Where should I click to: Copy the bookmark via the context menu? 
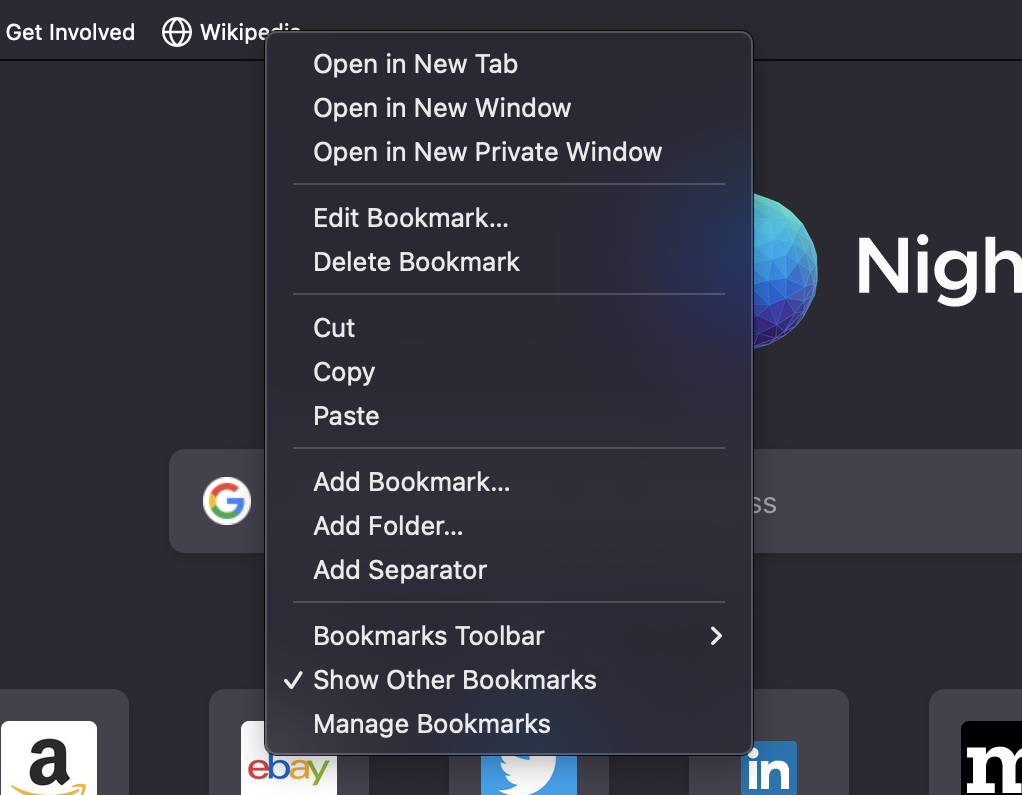[344, 372]
